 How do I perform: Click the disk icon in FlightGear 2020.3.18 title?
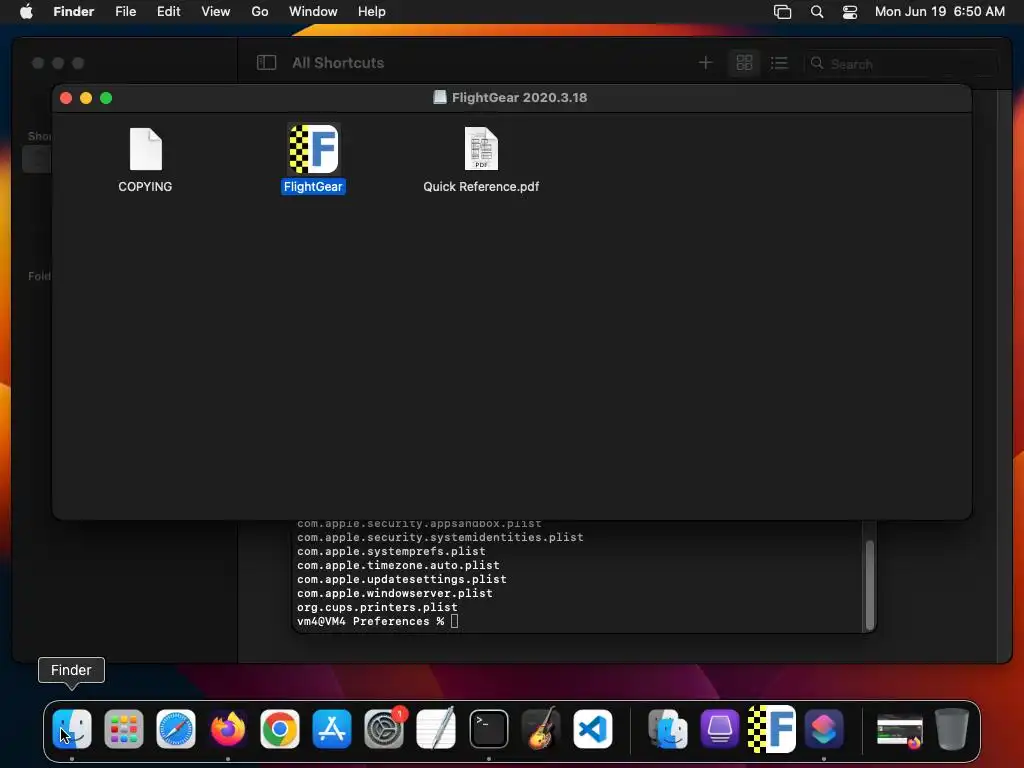440,97
